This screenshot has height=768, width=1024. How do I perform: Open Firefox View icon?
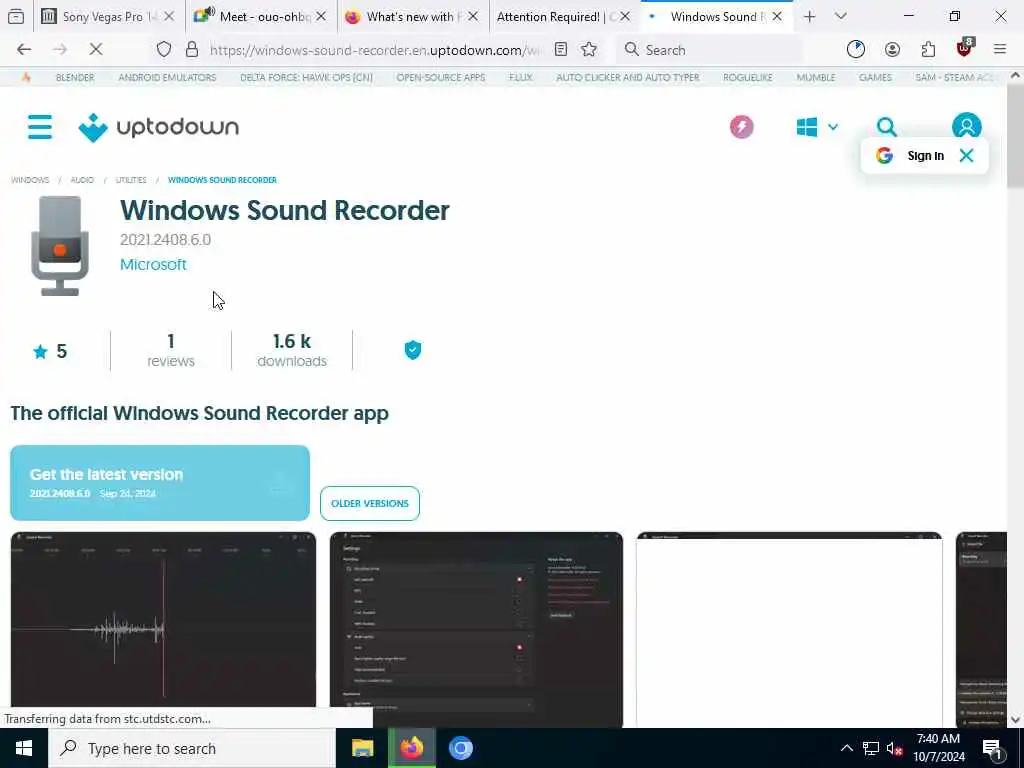tap(16, 17)
